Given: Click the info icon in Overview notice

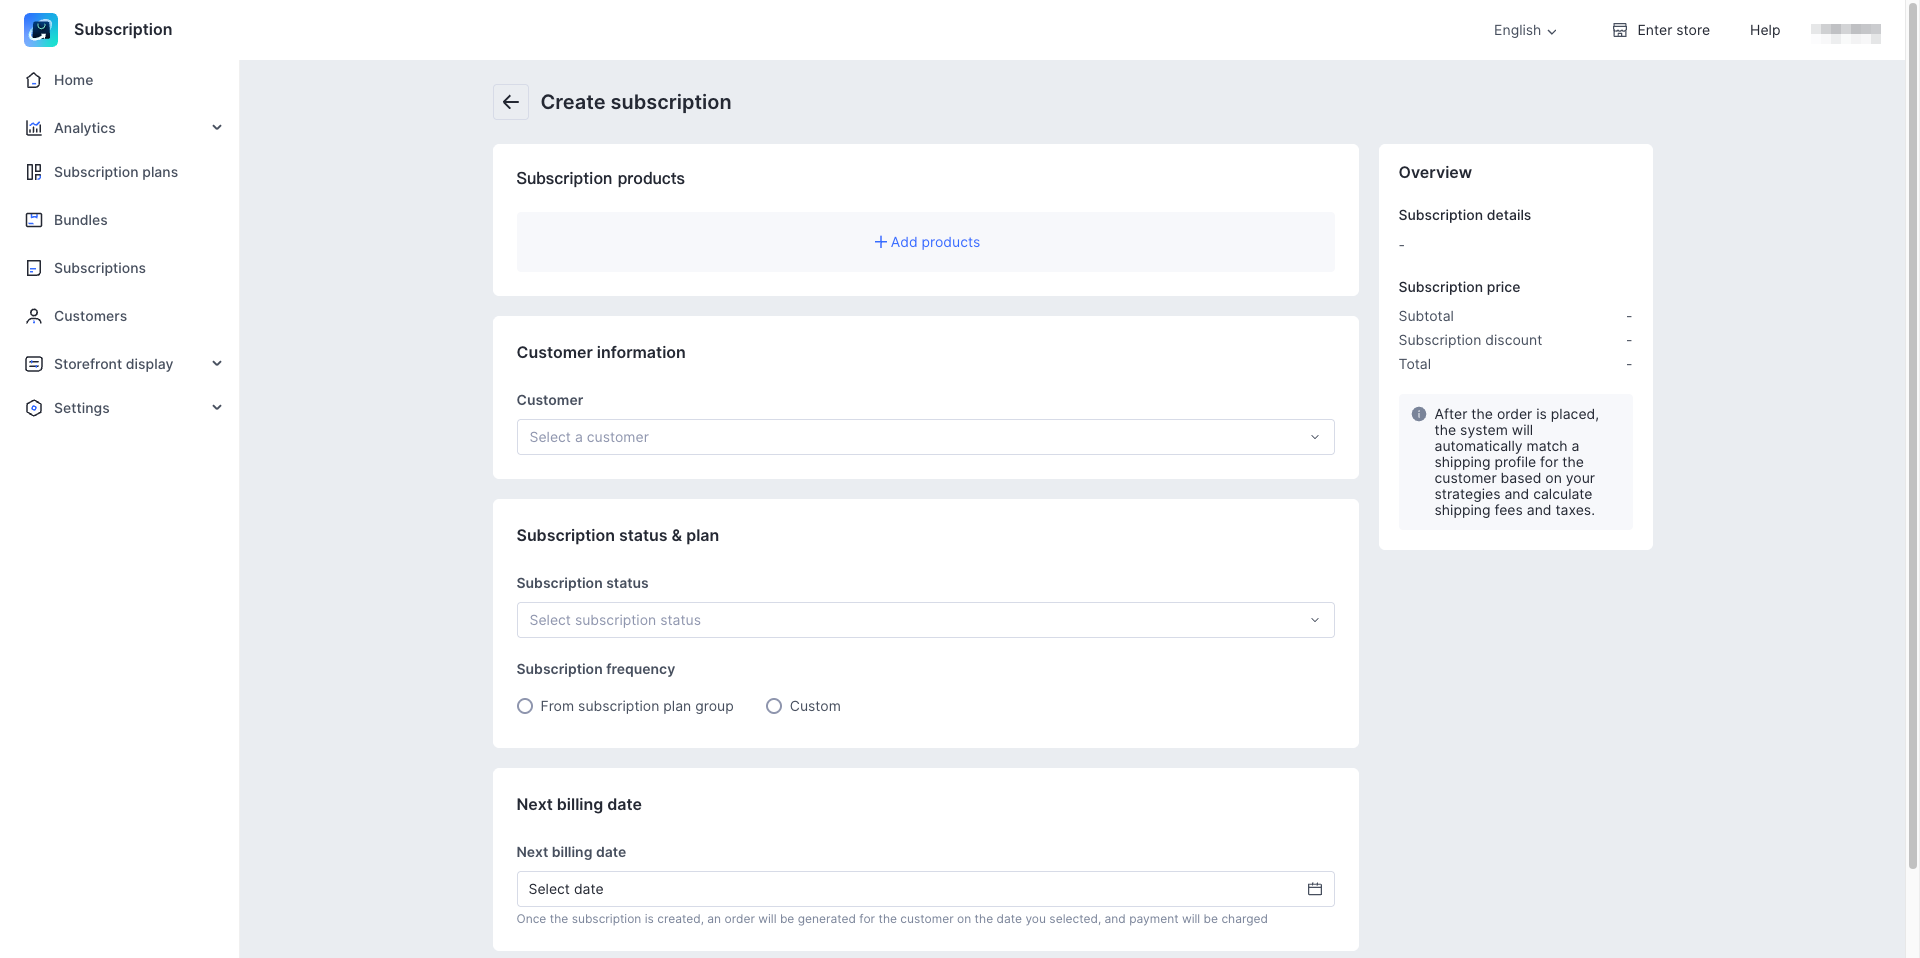Looking at the screenshot, I should tap(1418, 414).
